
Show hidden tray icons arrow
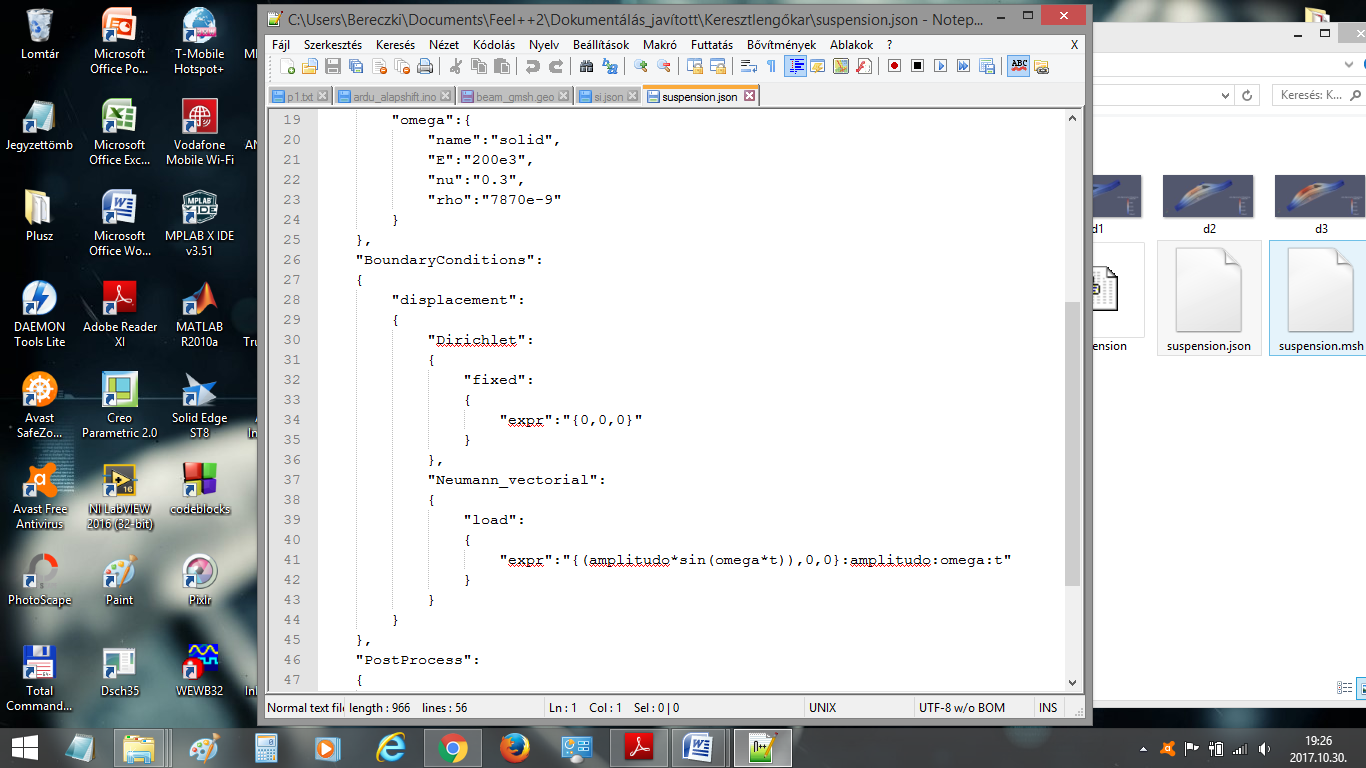tap(1144, 748)
